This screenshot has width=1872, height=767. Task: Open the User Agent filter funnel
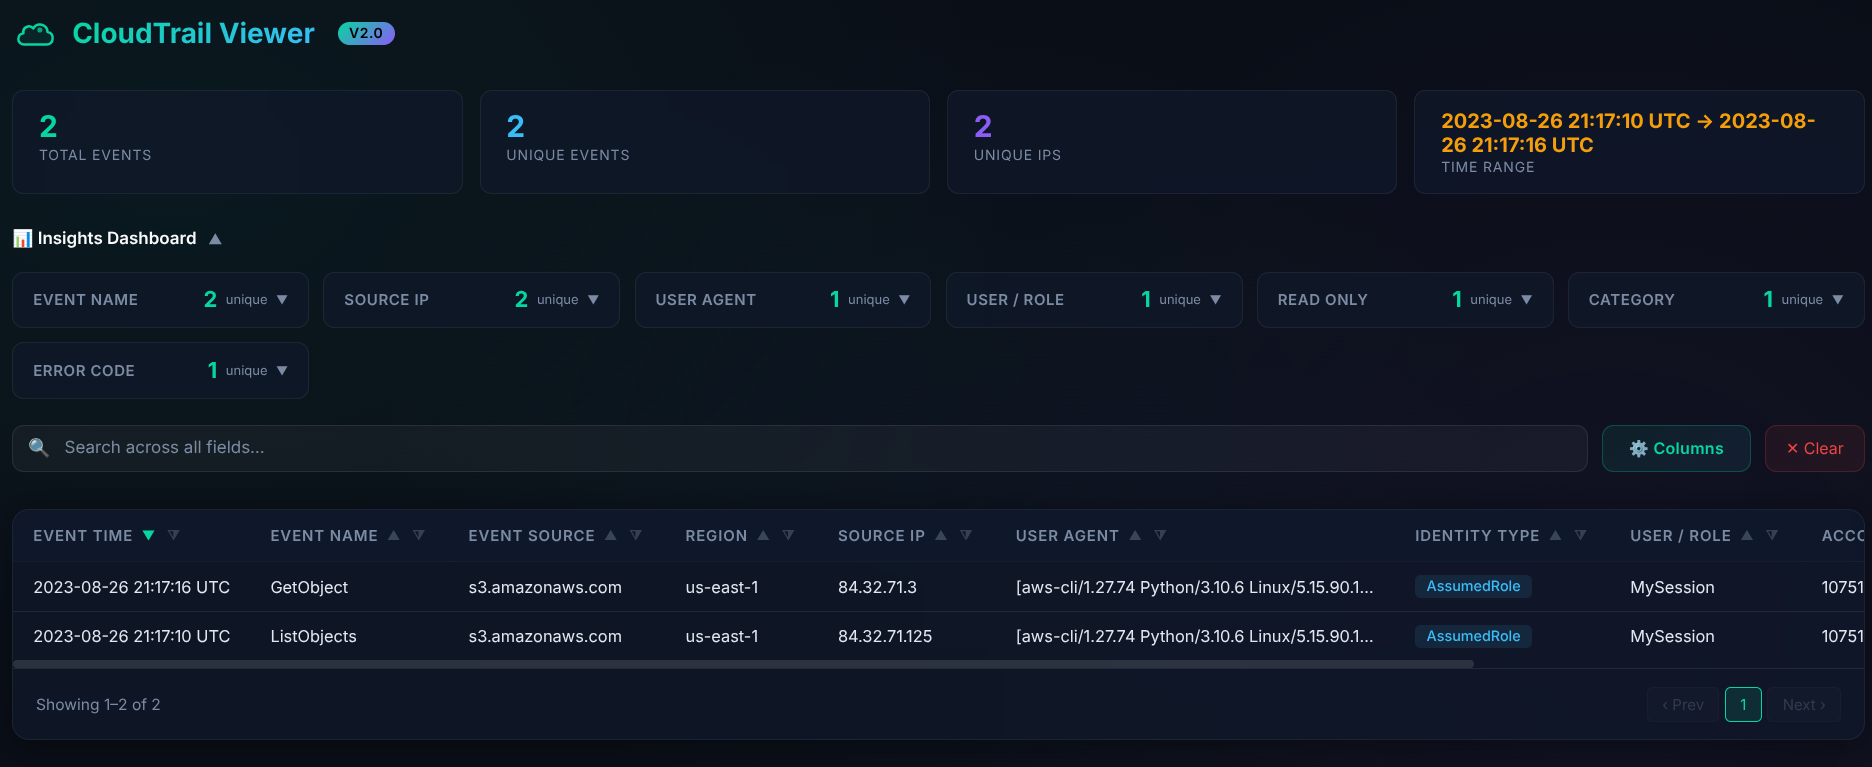tap(1160, 536)
